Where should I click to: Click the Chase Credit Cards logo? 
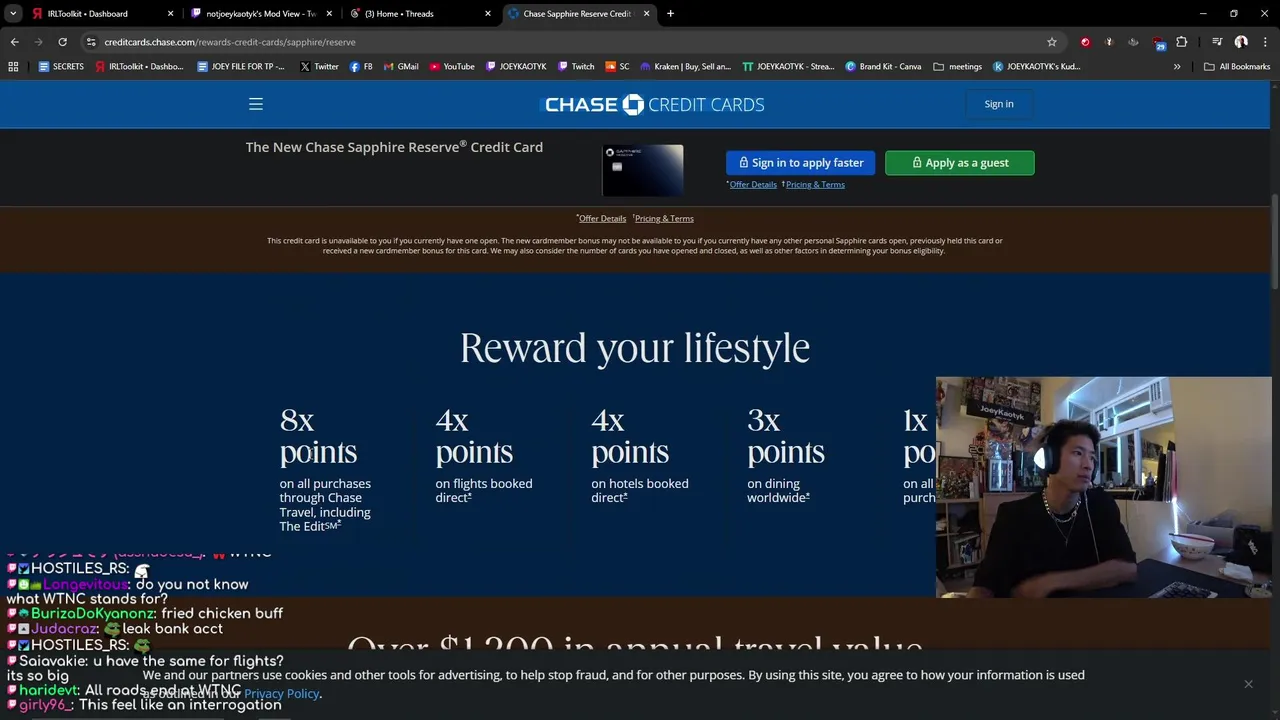click(x=654, y=104)
